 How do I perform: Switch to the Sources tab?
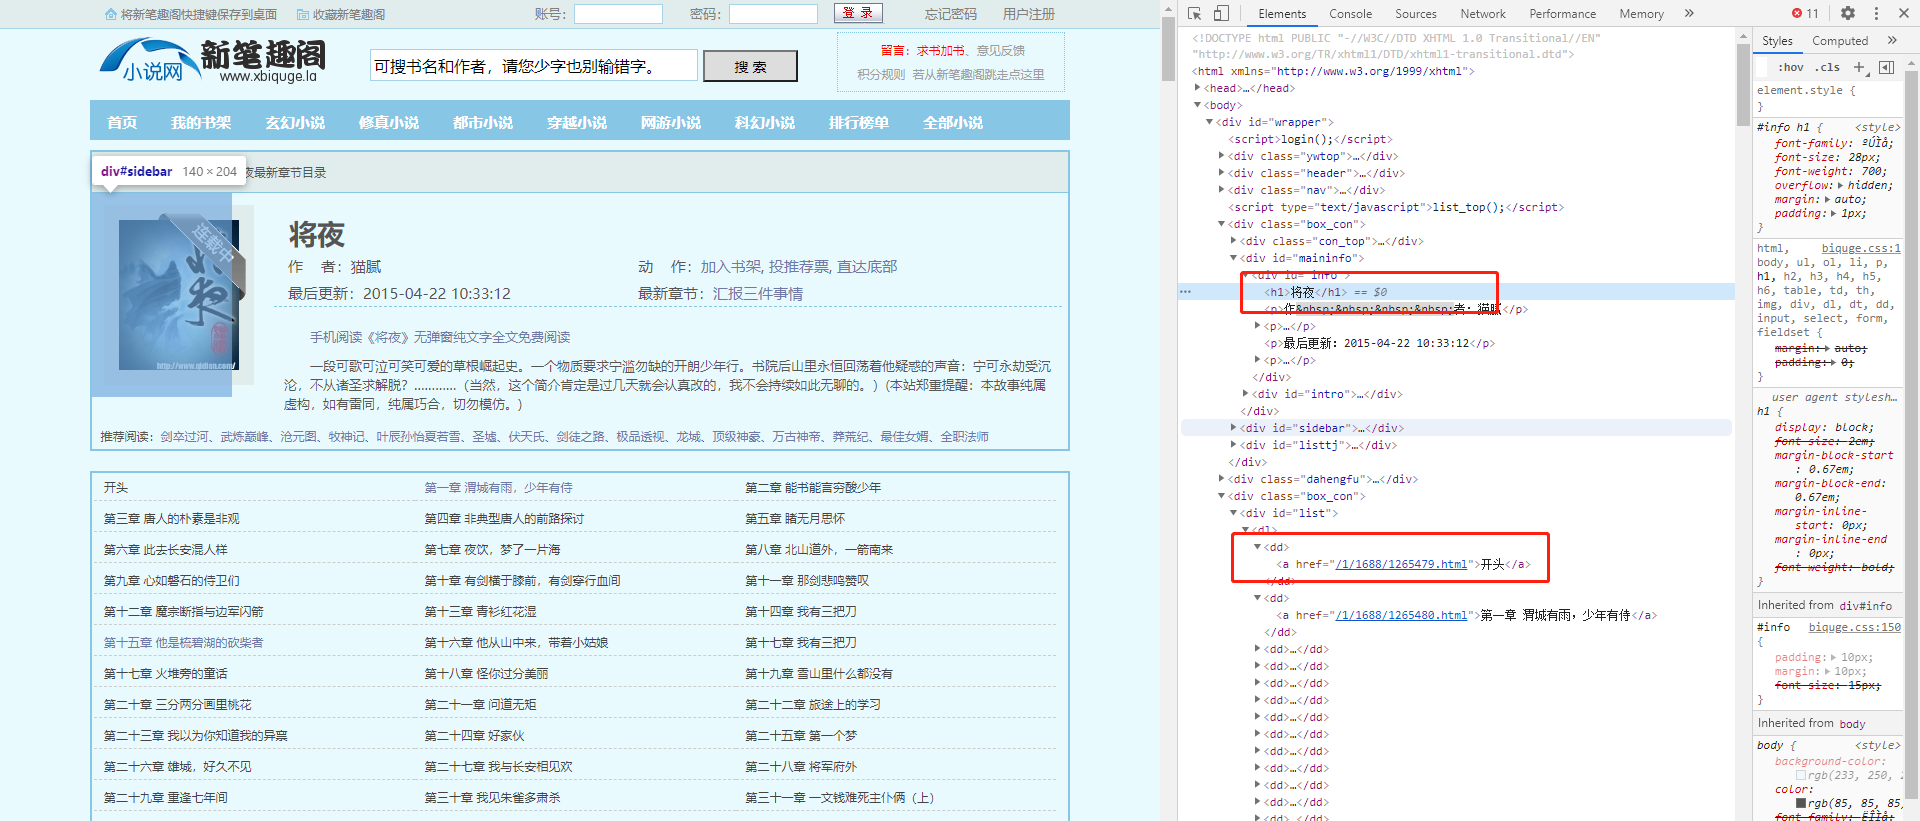coord(1415,14)
